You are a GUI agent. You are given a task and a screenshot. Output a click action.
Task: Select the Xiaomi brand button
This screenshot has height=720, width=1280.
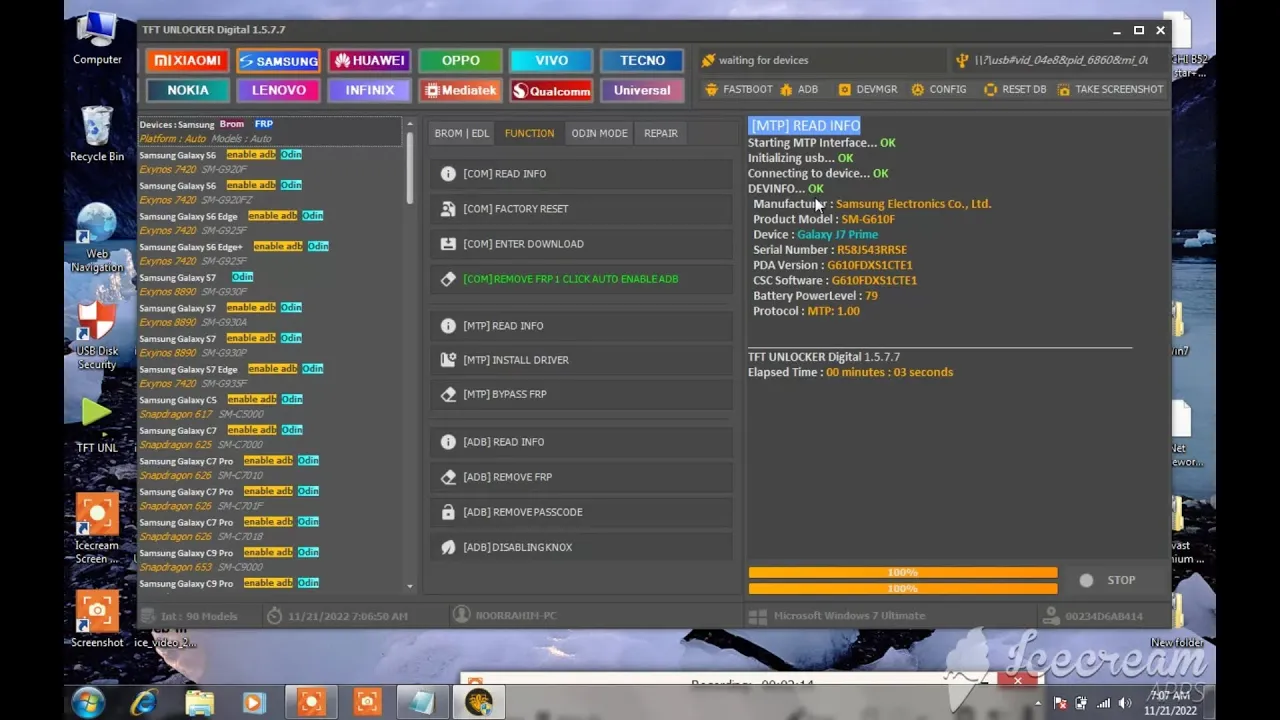tap(188, 61)
